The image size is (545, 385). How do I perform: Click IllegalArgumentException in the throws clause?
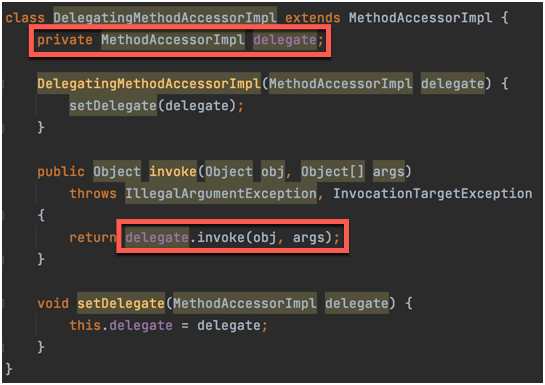coord(221,193)
